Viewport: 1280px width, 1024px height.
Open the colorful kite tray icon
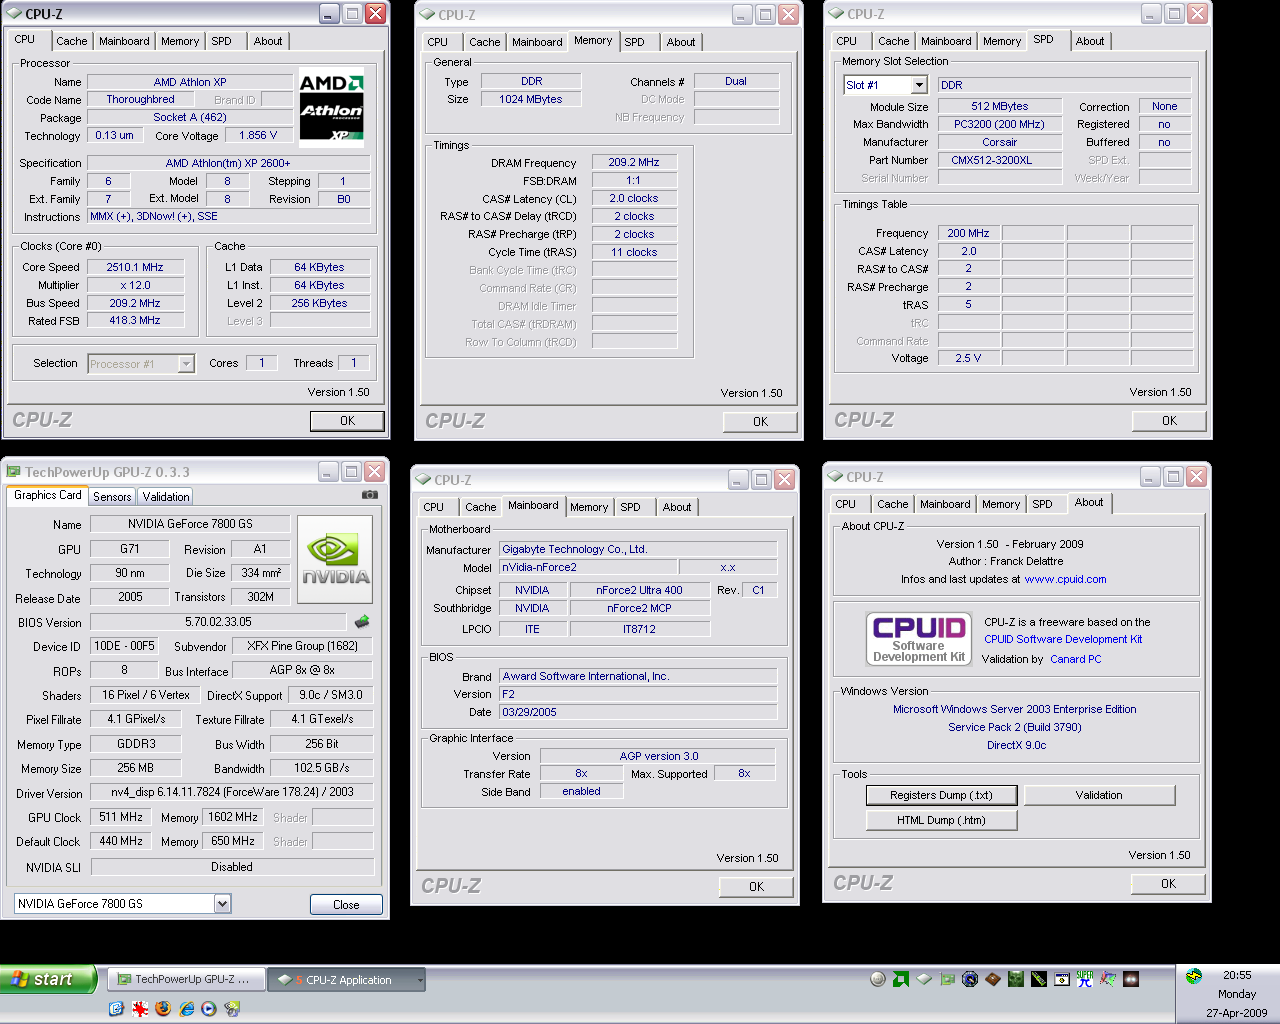tap(1108, 979)
